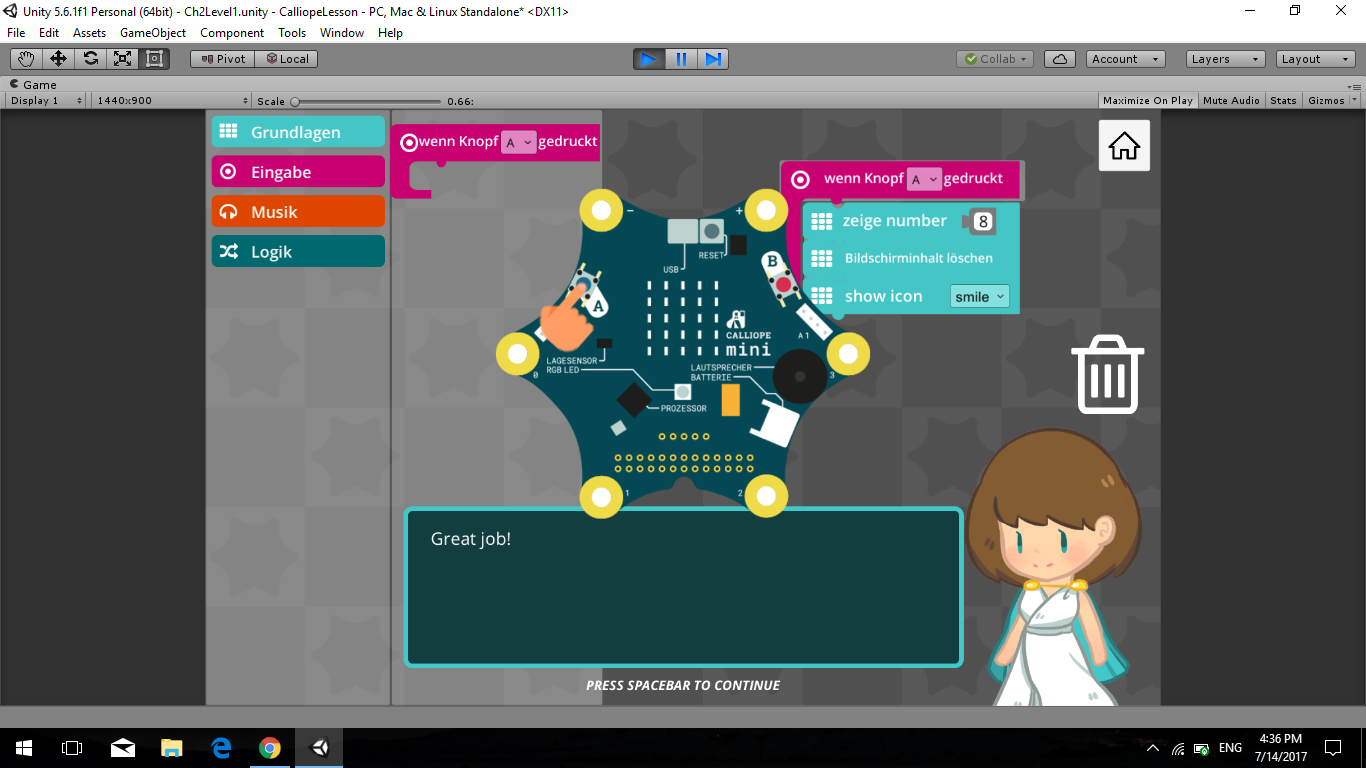Image resolution: width=1366 pixels, height=768 pixels.
Task: Open the Eingabe block category
Action: tap(298, 172)
